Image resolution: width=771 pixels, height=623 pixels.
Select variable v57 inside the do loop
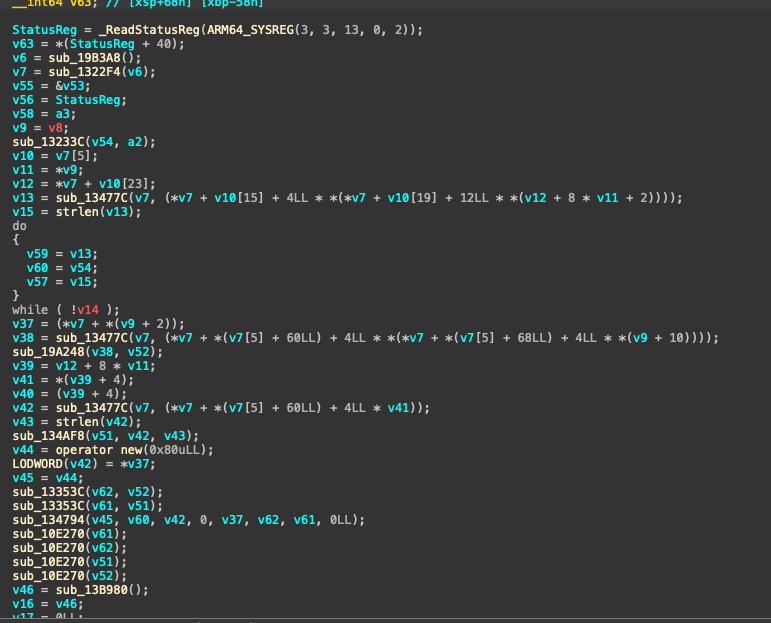tap(37, 282)
